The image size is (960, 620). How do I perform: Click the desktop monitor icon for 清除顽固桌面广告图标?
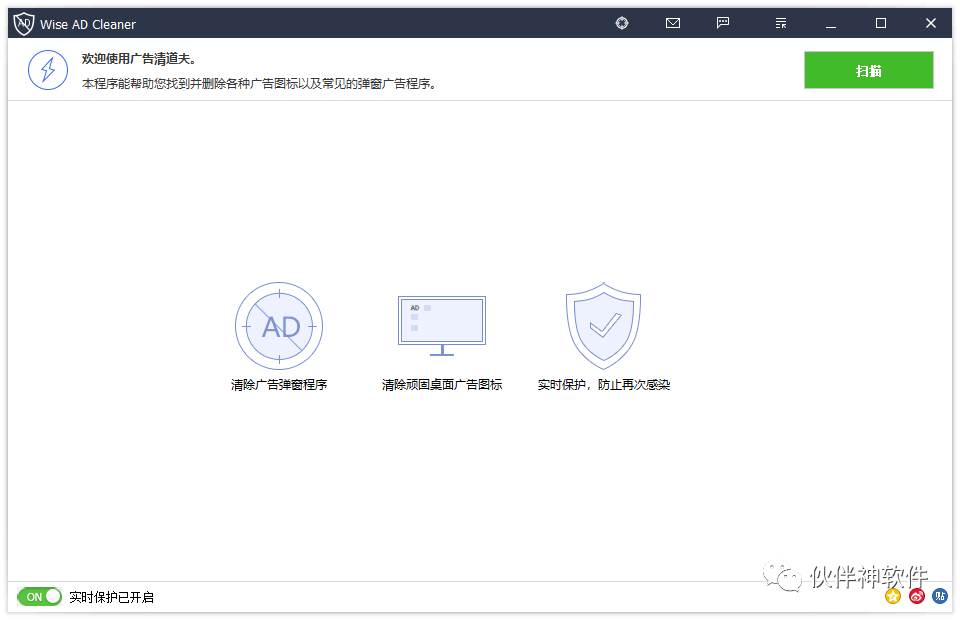pos(441,320)
